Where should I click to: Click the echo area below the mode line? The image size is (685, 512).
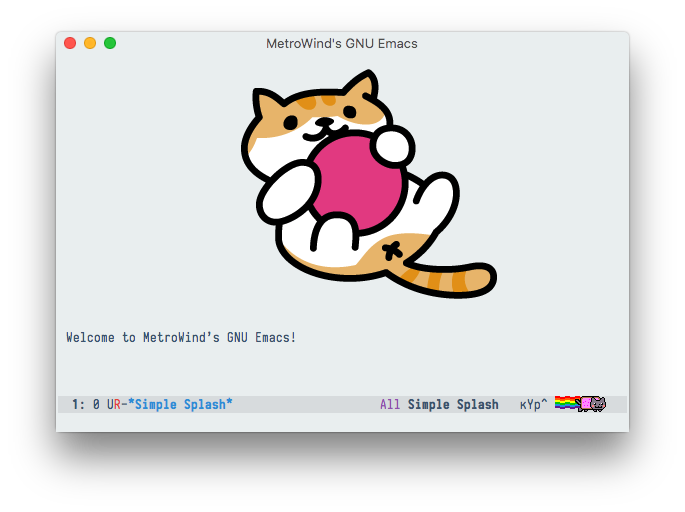click(342, 422)
